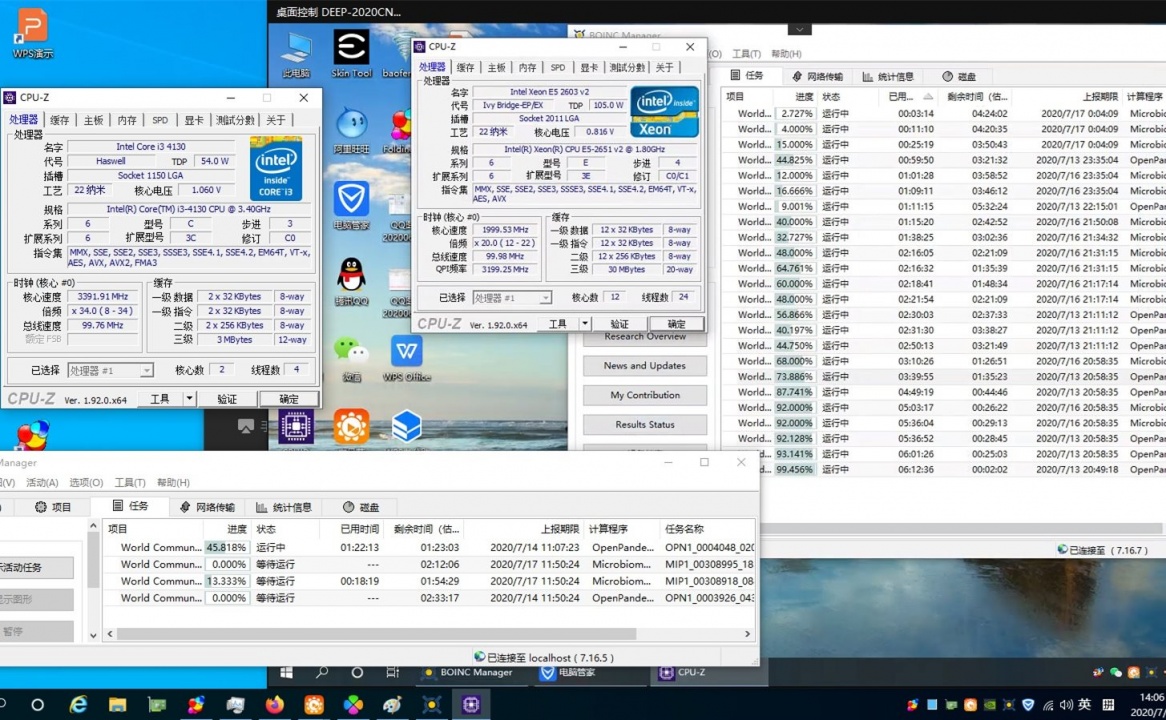Click 工具 button in i3 CPU-Z
This screenshot has height=720, width=1166.
(160, 399)
